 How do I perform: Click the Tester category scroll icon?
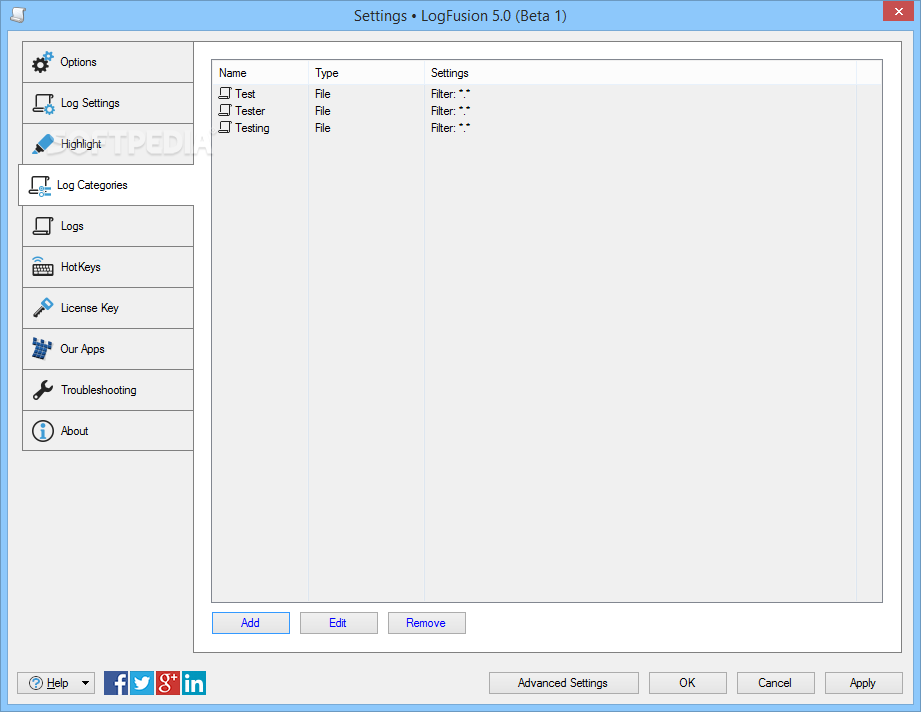pyautogui.click(x=225, y=110)
